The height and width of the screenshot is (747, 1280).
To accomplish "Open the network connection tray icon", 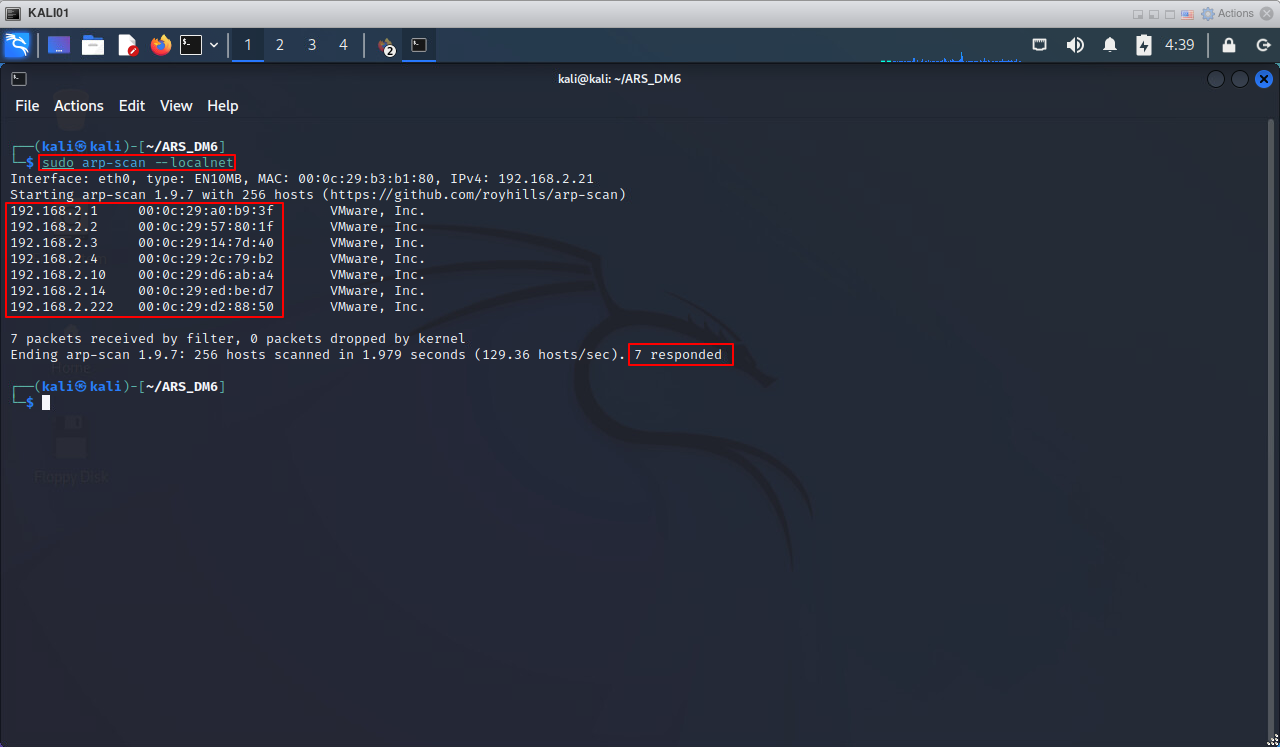I will pyautogui.click(x=1040, y=45).
